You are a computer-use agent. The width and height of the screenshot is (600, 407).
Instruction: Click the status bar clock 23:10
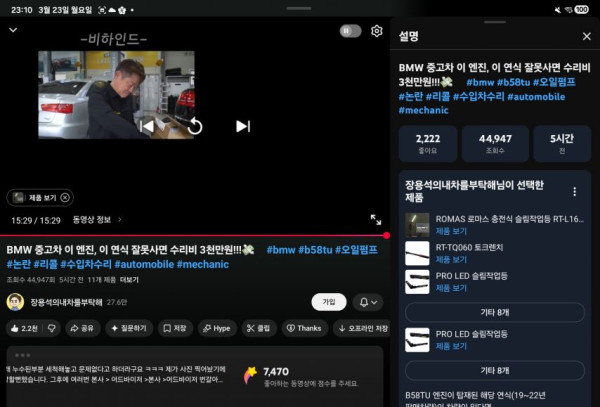coord(22,10)
